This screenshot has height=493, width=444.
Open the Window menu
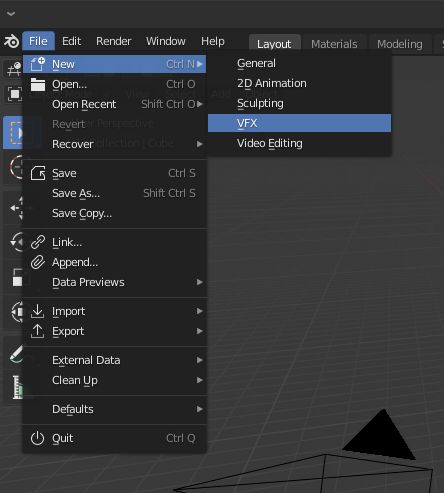point(166,41)
